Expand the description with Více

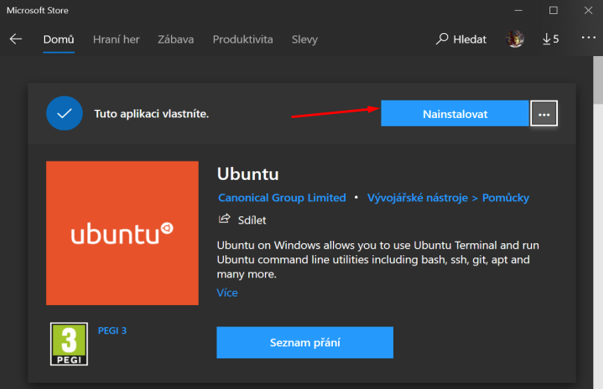227,293
